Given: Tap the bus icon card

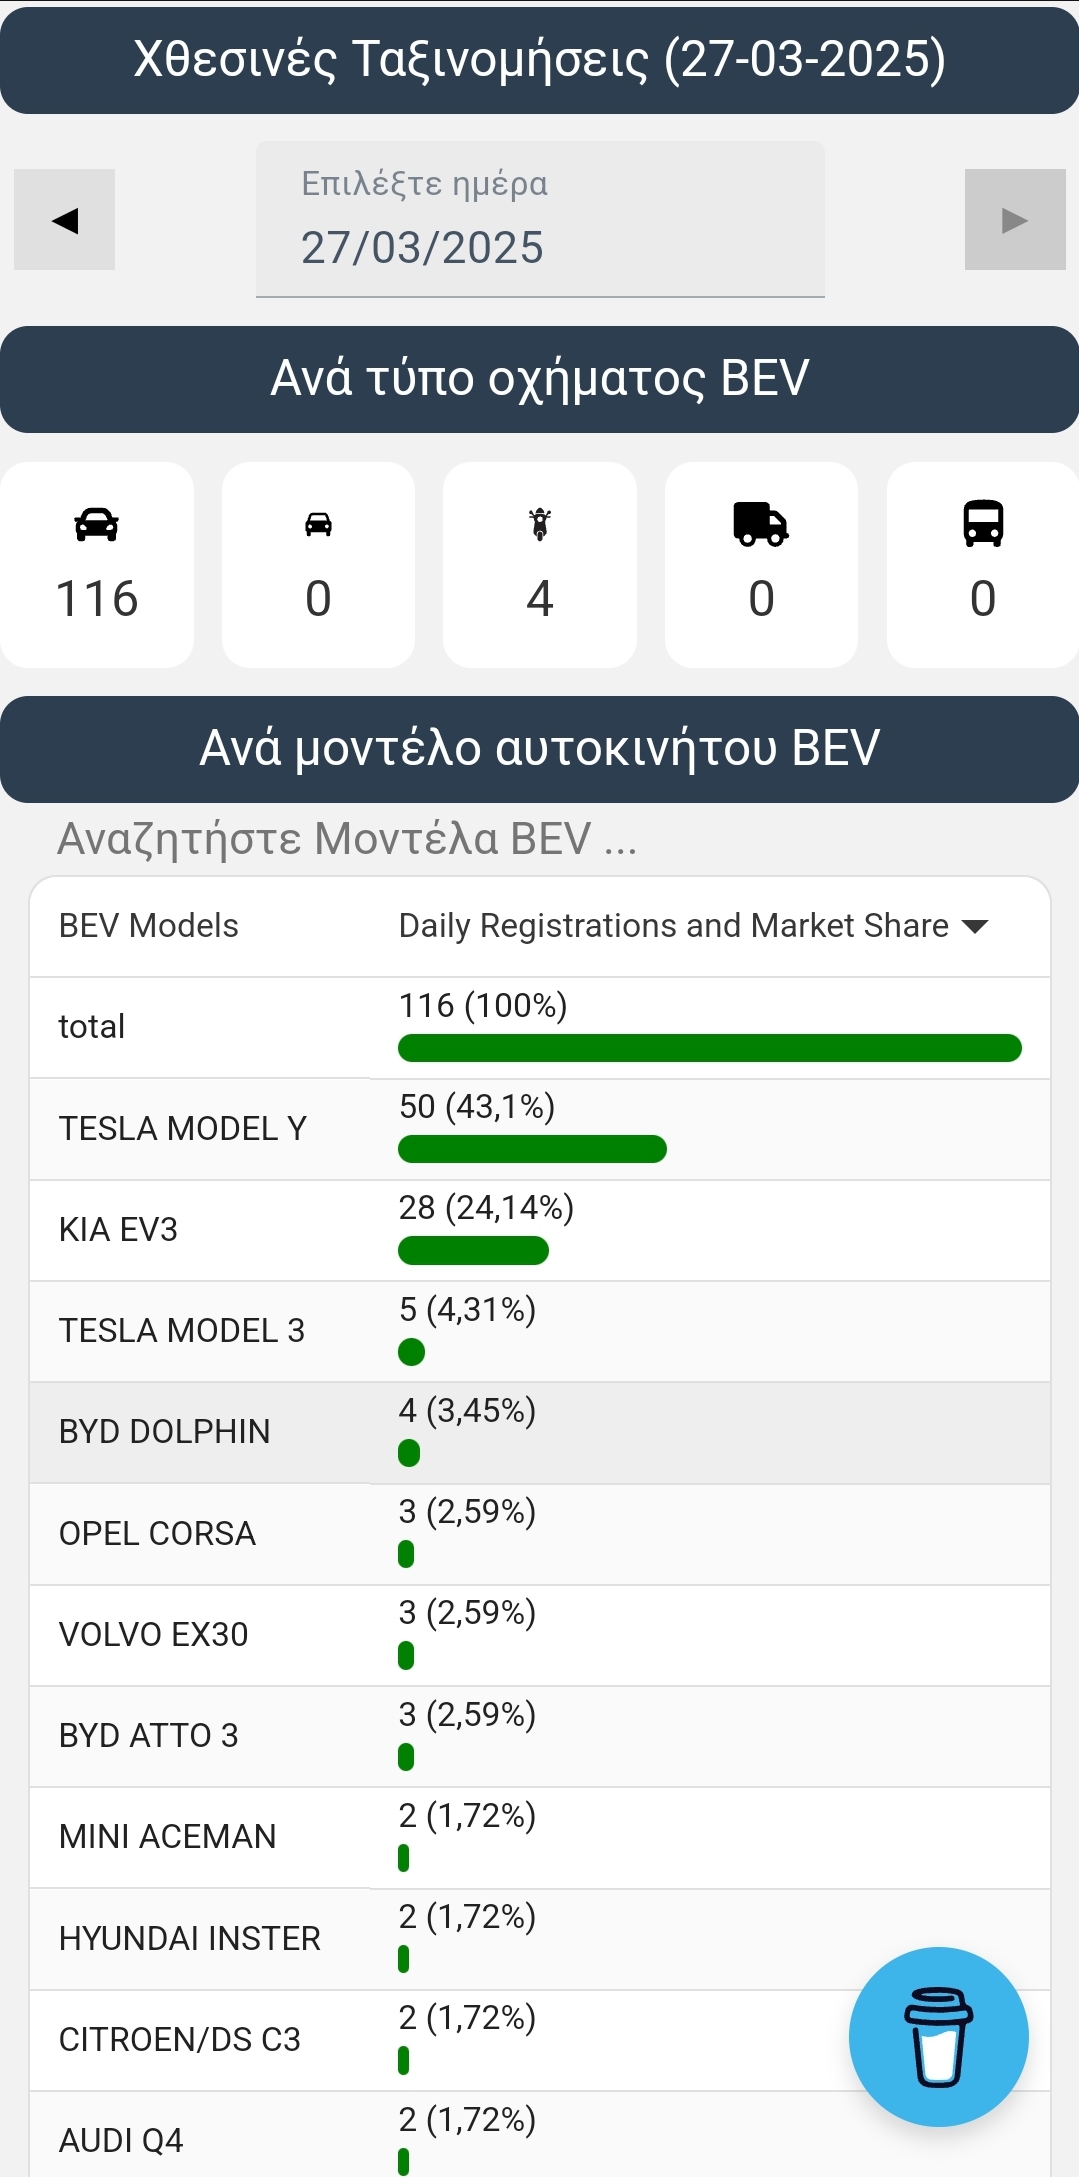Looking at the screenshot, I should pos(983,564).
